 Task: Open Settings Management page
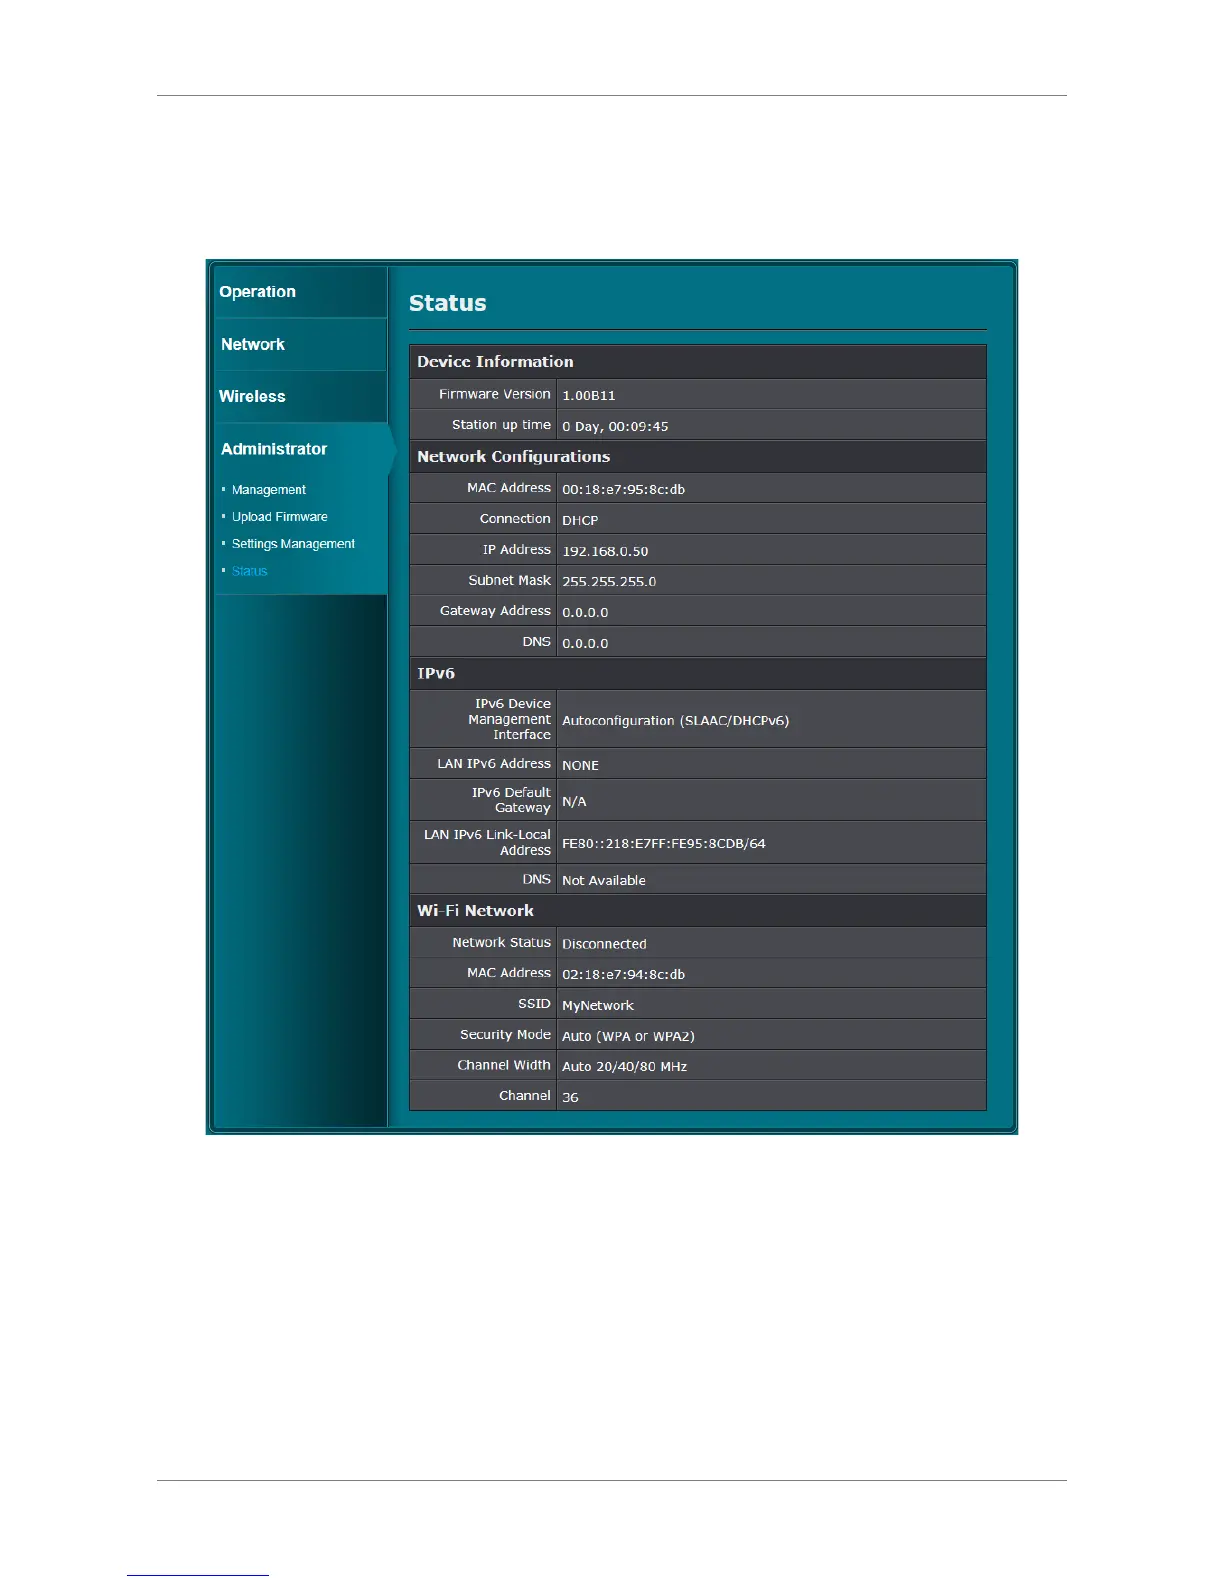293,544
